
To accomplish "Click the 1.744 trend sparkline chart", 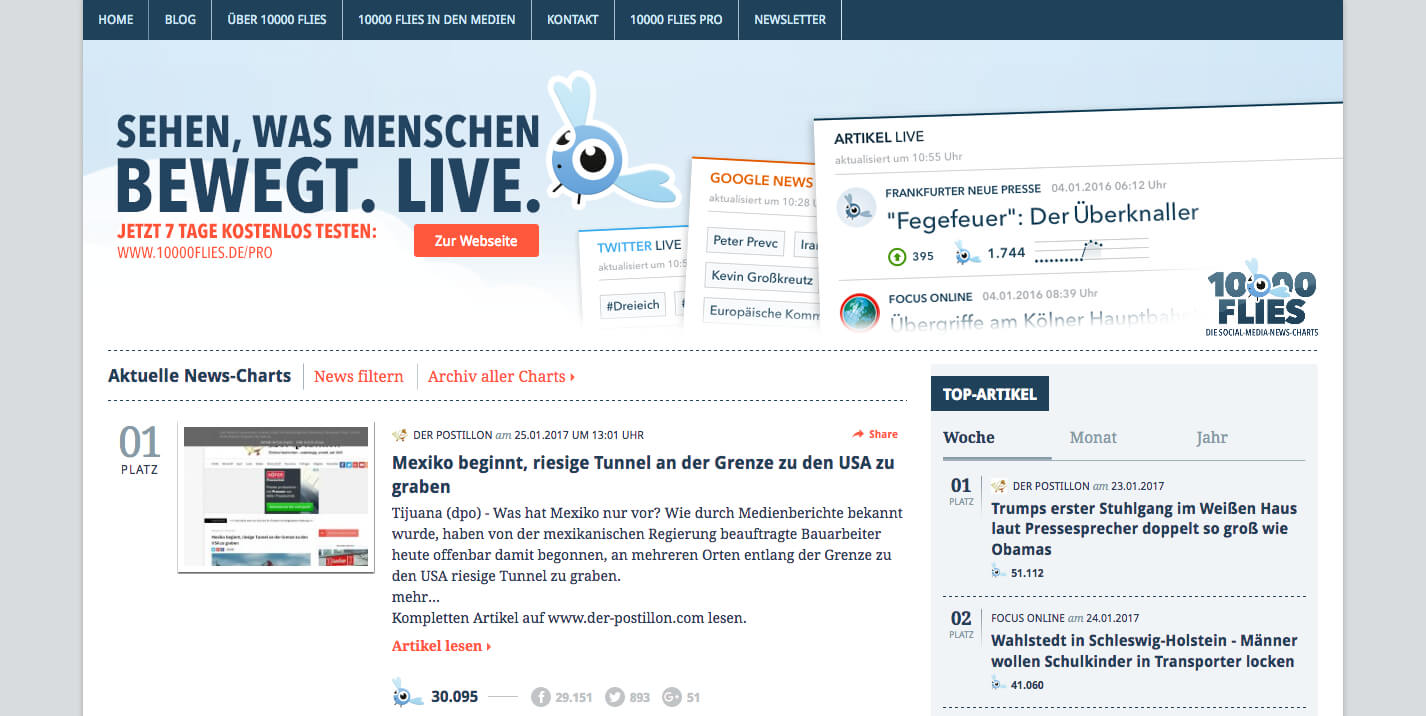I will point(1091,251).
